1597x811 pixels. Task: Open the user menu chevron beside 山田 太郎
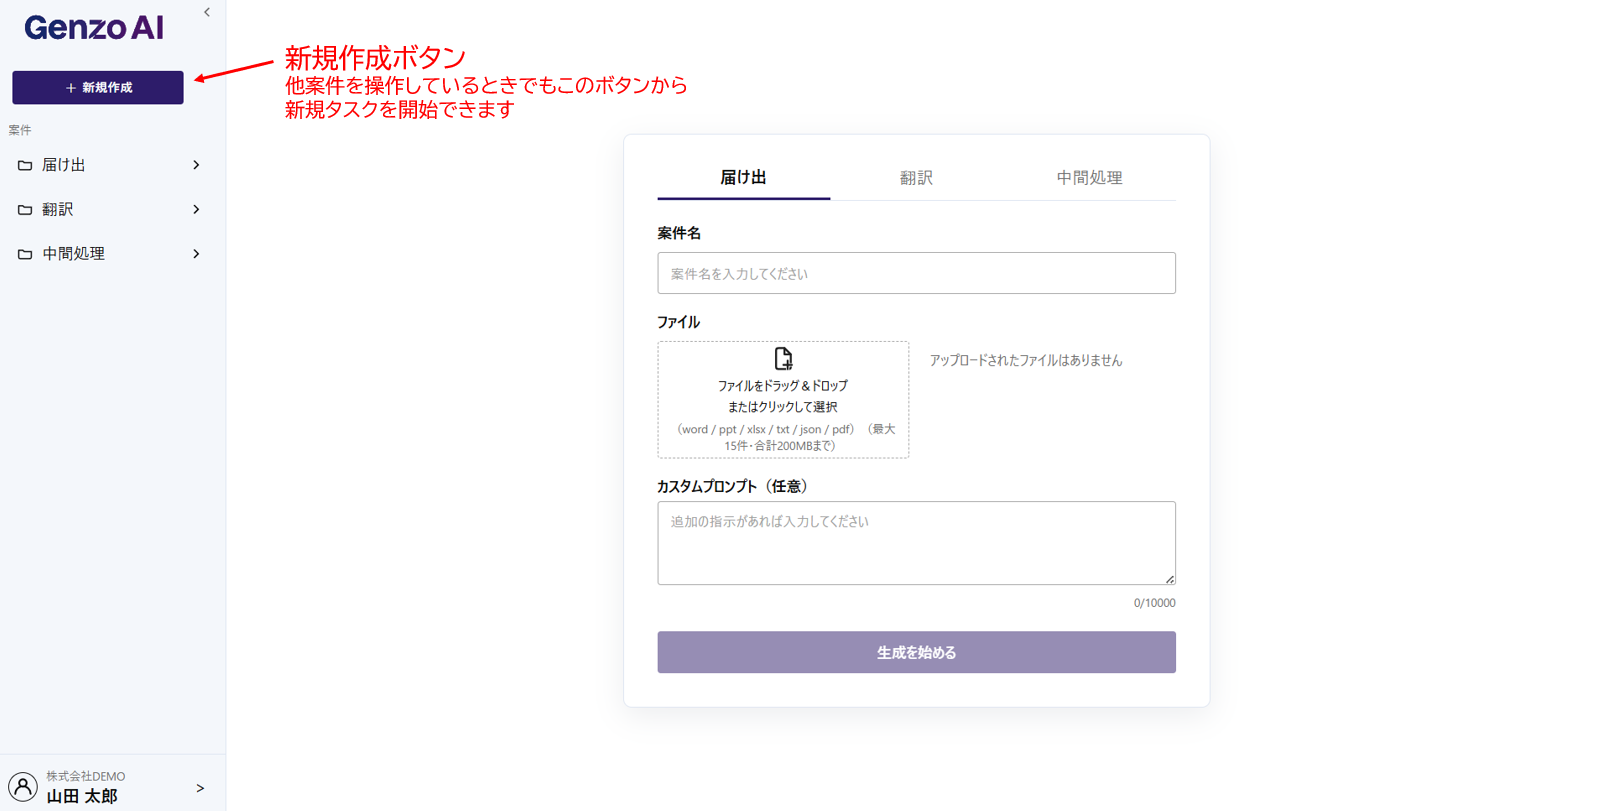200,788
